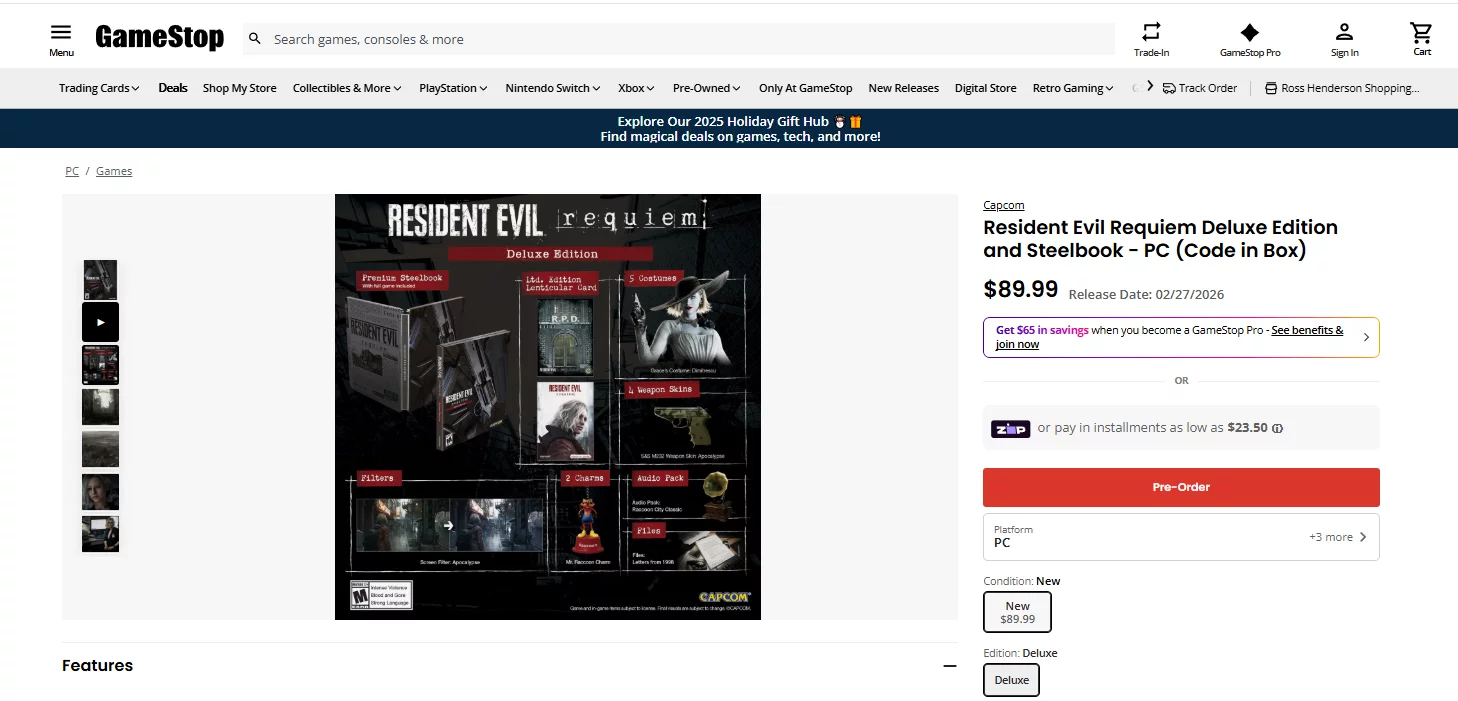Click the search magnifier icon
This screenshot has width=1458, height=701.
pyautogui.click(x=255, y=39)
